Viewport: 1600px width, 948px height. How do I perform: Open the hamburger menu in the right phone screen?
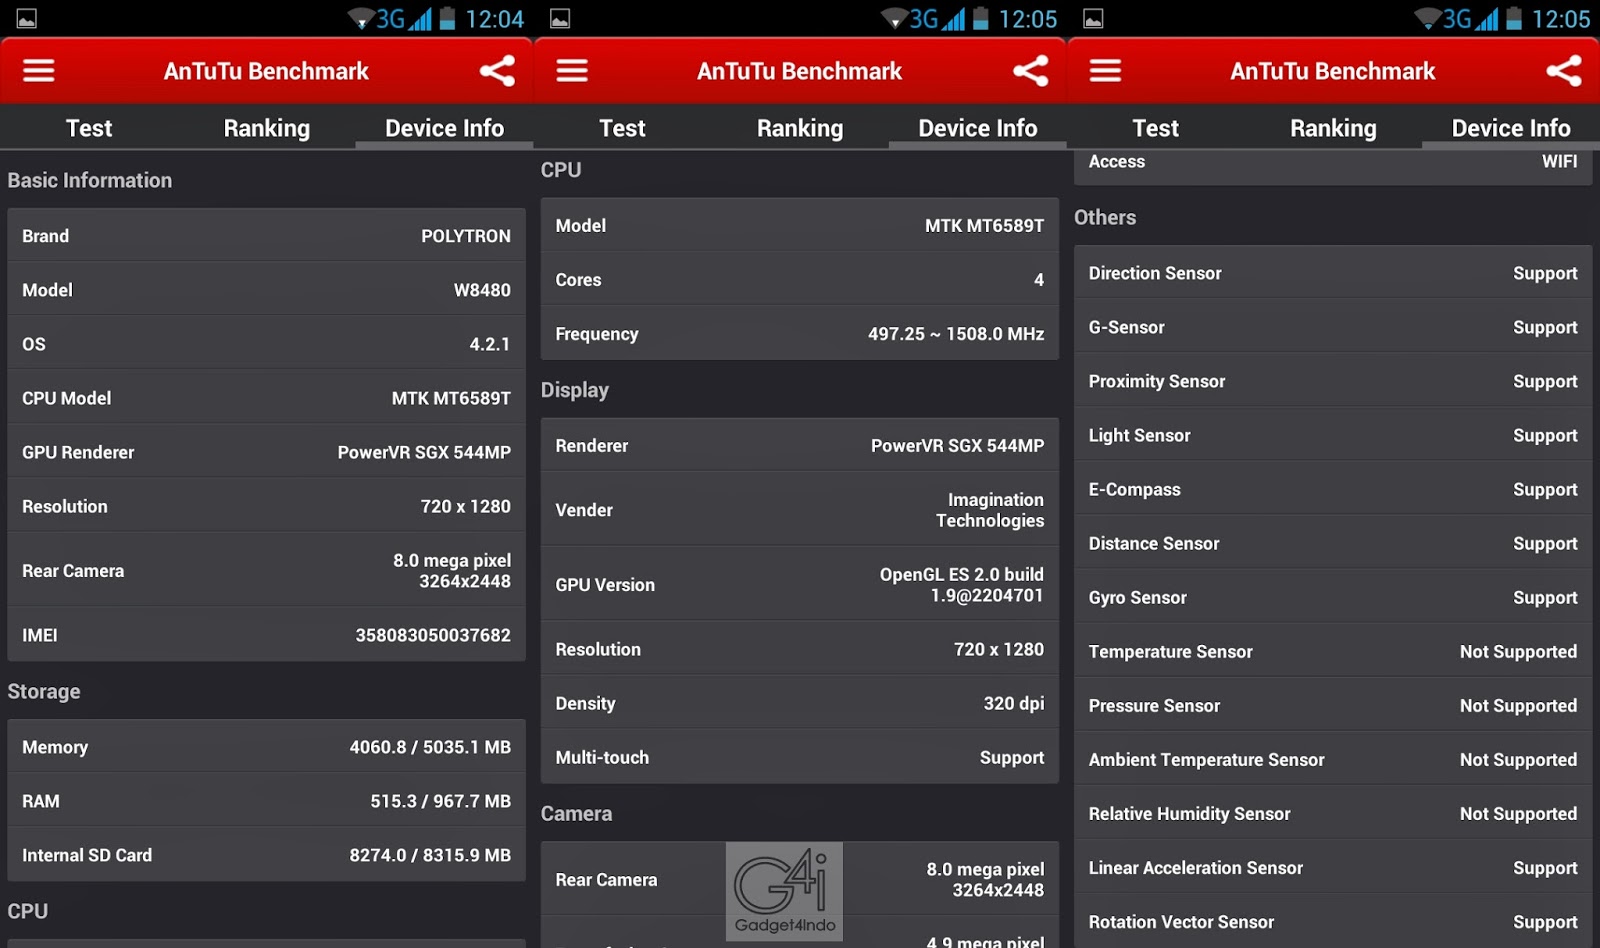[x=1105, y=71]
